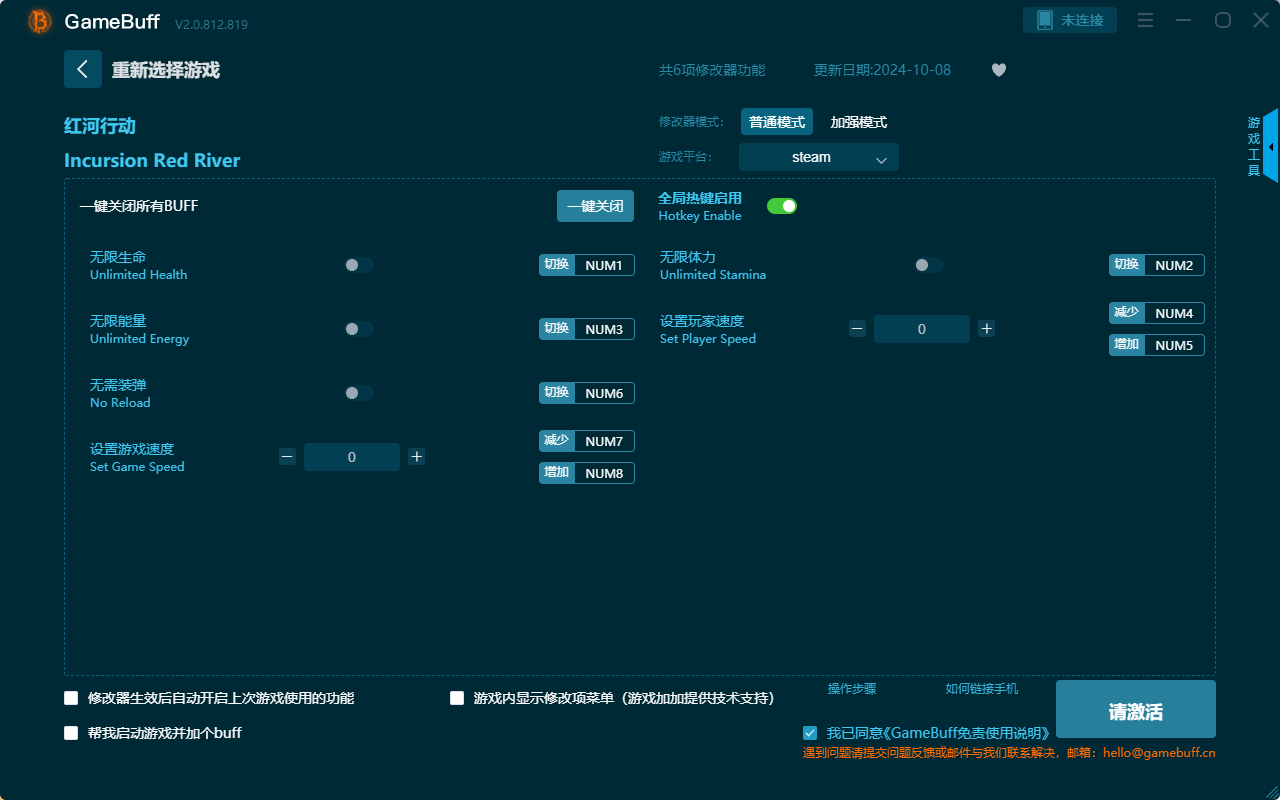Viewport: 1280px width, 800px height.
Task: Go back using the back arrow
Action: point(83,68)
